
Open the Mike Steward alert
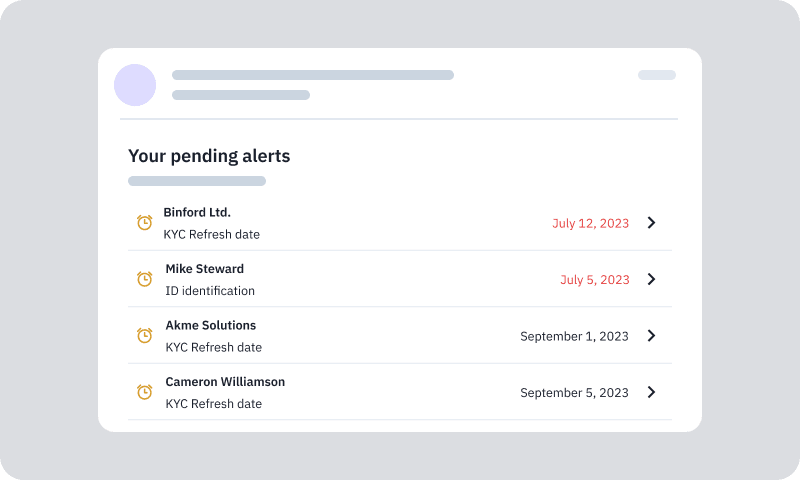[x=204, y=269]
